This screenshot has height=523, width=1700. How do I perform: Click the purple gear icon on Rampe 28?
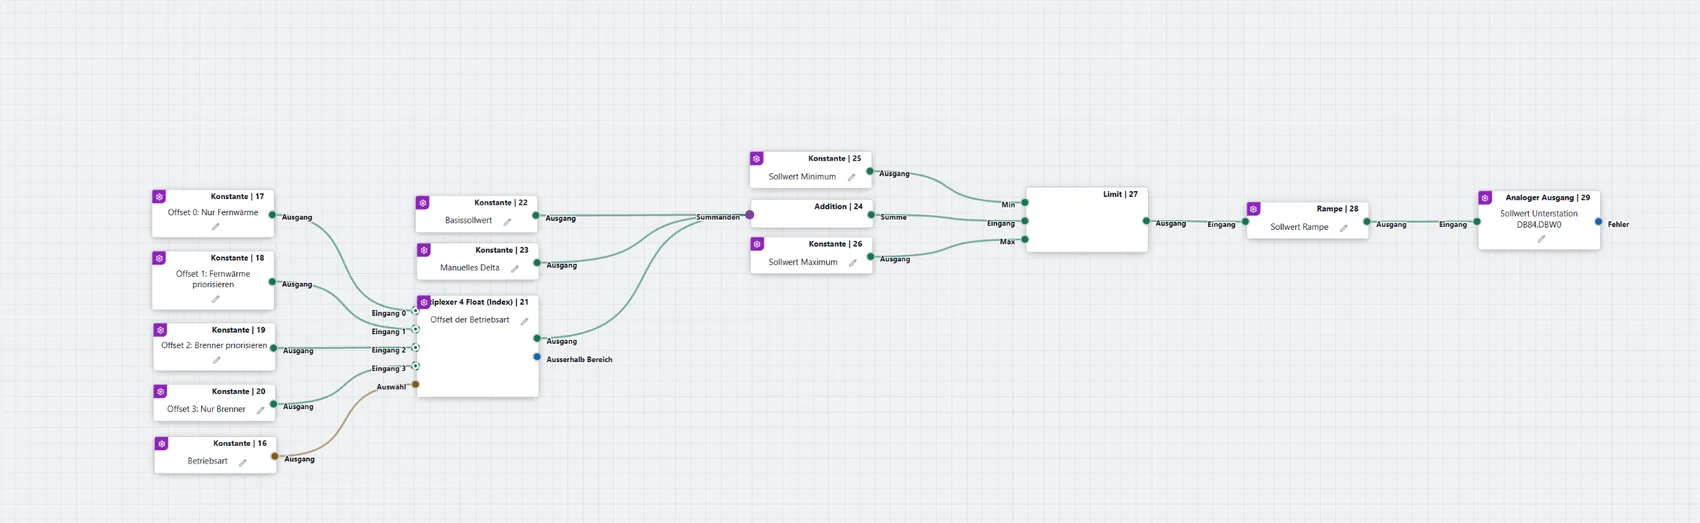(x=1253, y=209)
